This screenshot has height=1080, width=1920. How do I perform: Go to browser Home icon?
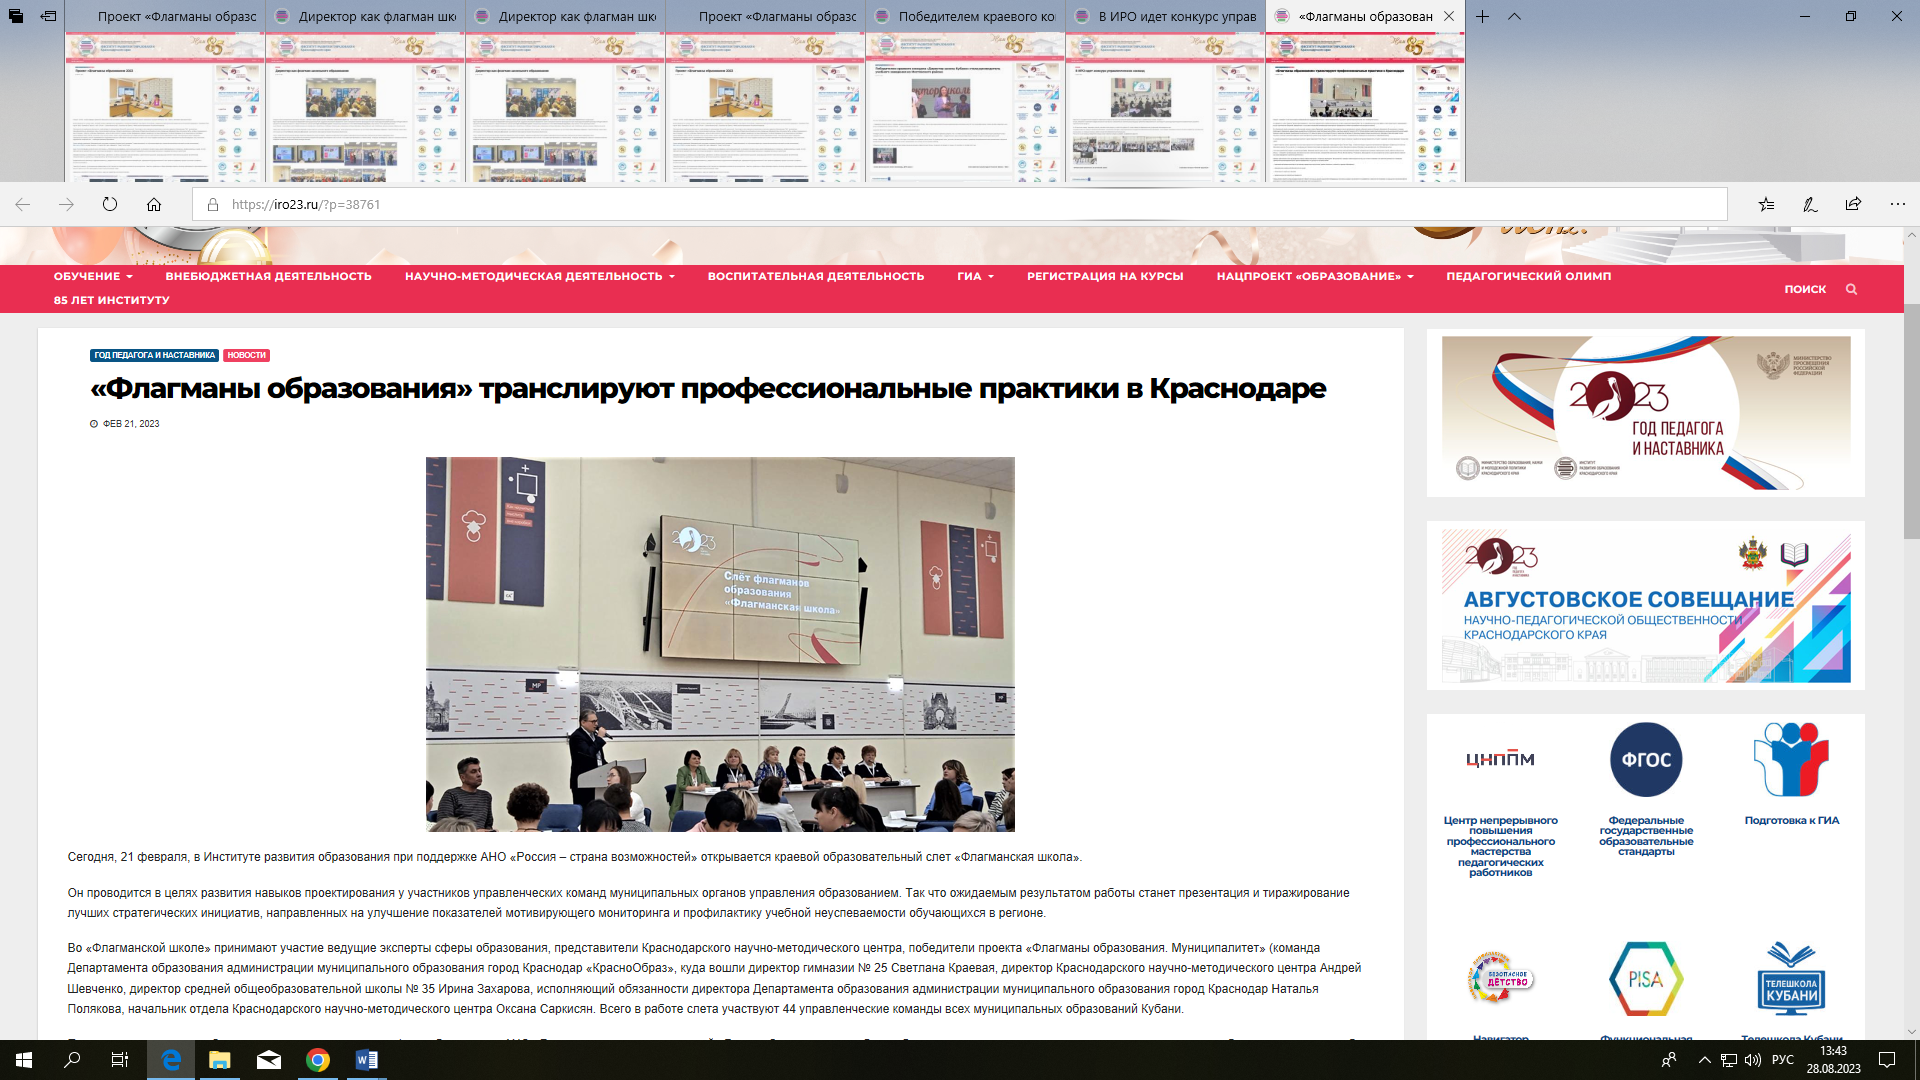coord(154,204)
